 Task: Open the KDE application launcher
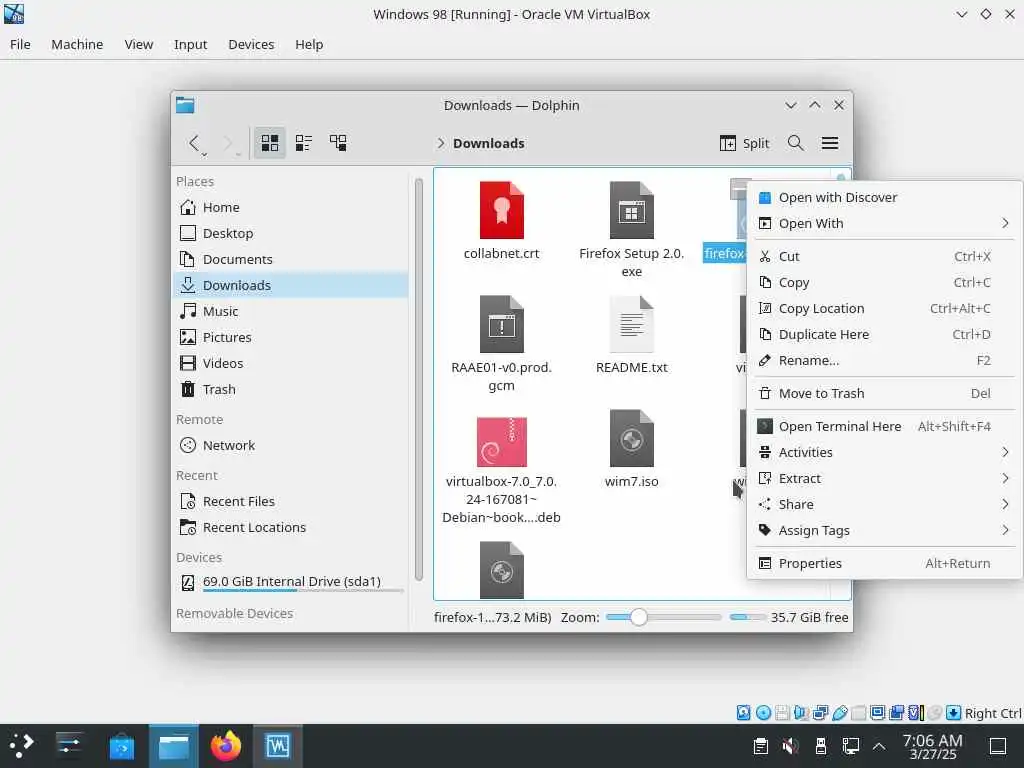(22, 746)
